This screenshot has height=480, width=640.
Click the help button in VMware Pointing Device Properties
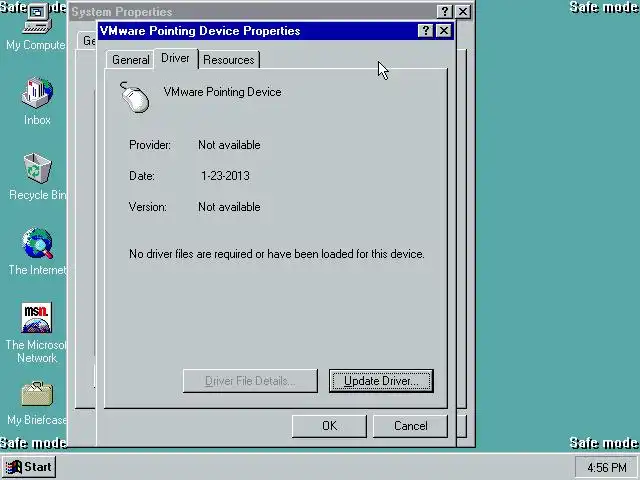pos(425,31)
